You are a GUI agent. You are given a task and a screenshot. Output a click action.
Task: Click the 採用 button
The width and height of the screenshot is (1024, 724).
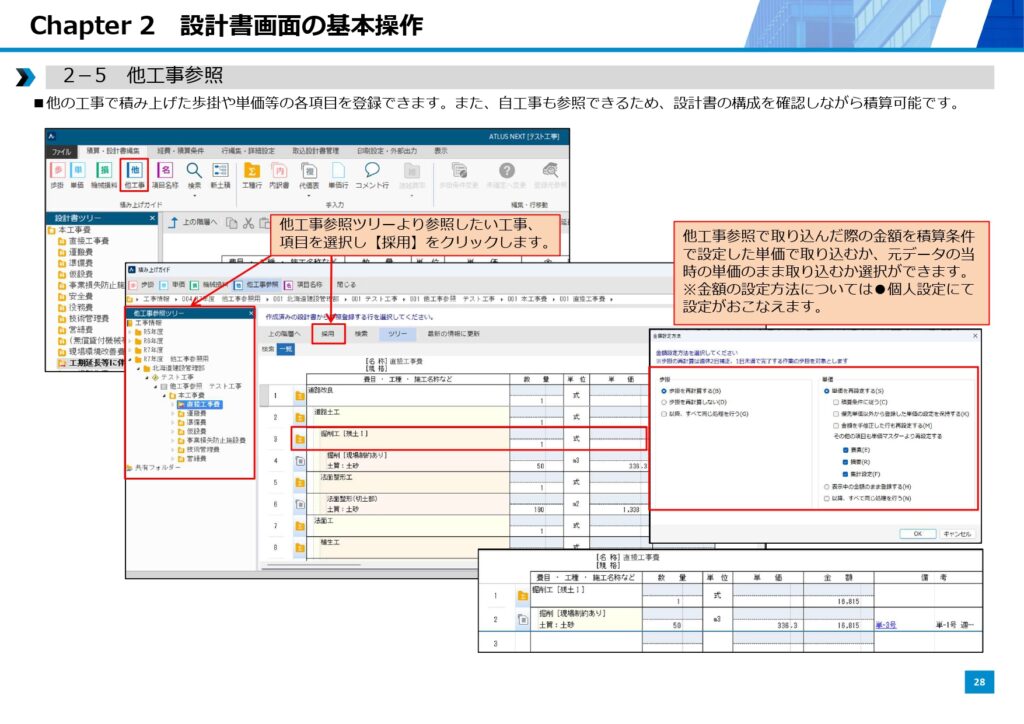[x=327, y=333]
